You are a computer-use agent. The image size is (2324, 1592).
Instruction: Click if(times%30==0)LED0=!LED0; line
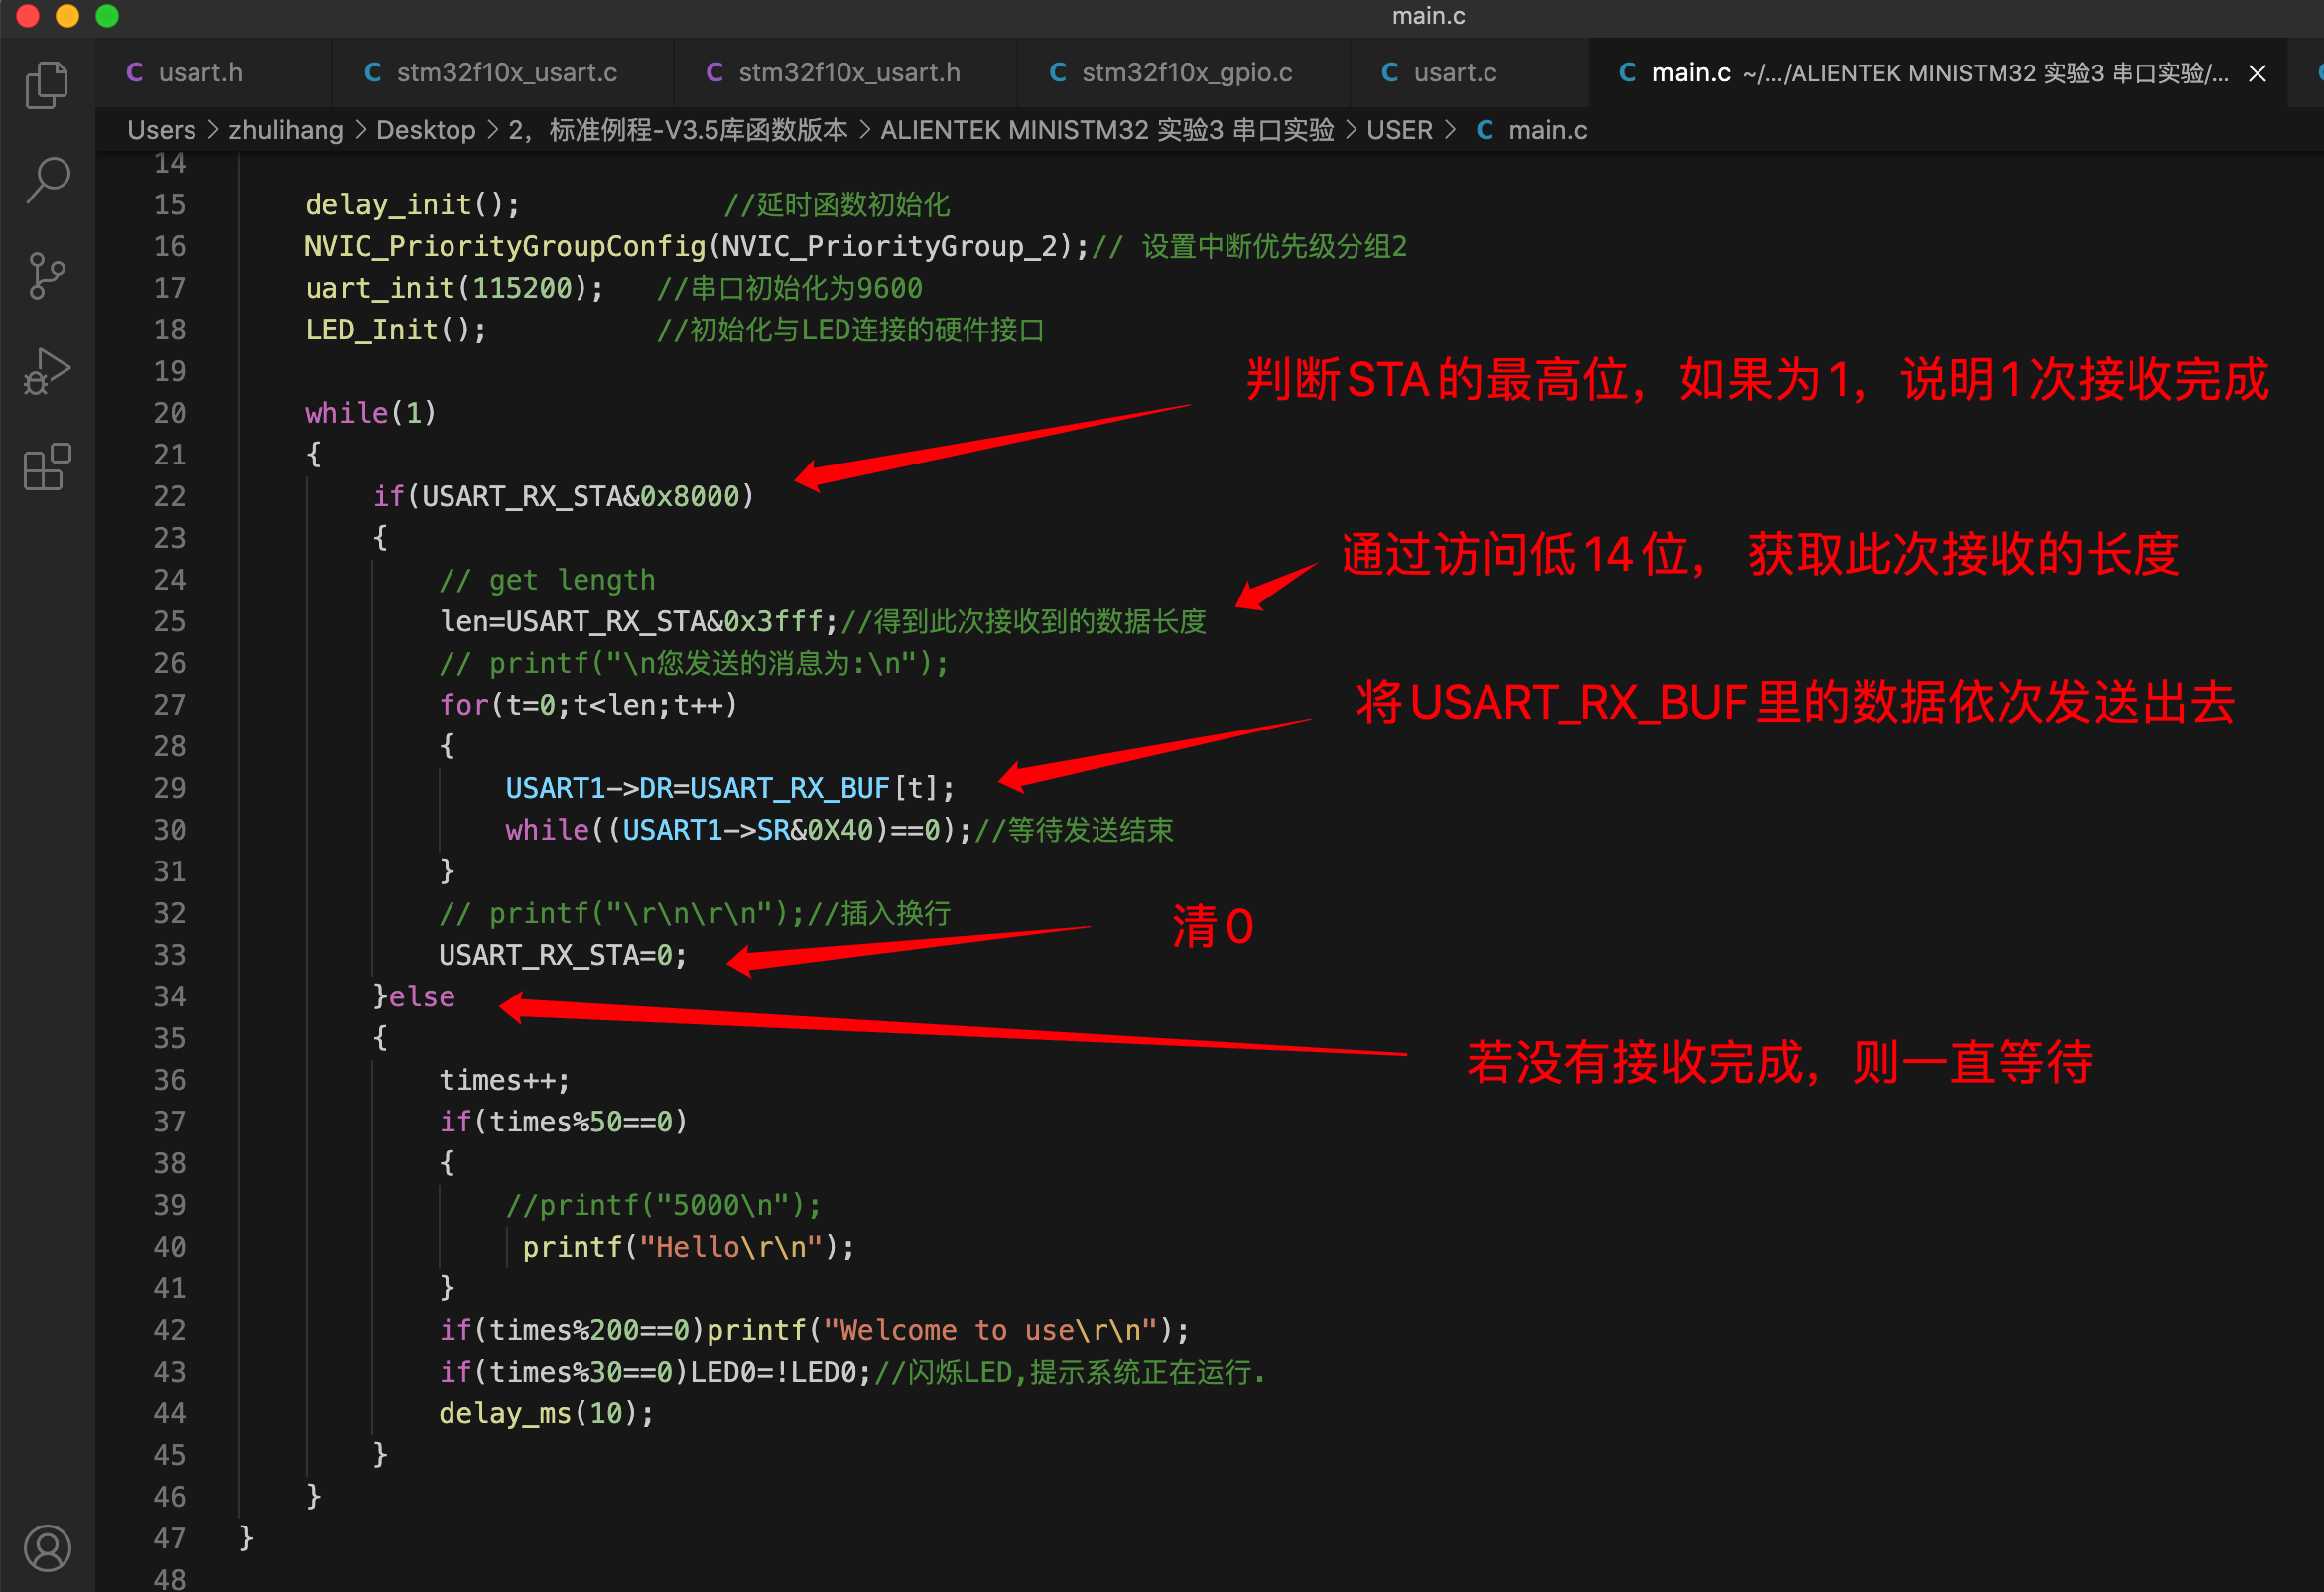coord(655,1372)
